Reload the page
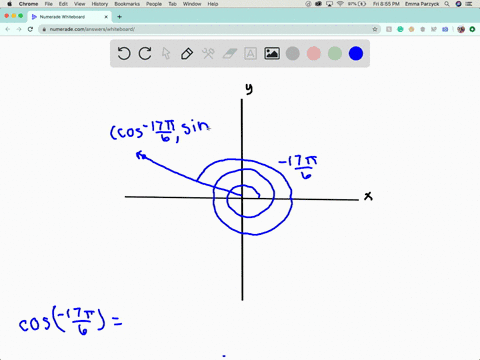 click(x=30, y=29)
